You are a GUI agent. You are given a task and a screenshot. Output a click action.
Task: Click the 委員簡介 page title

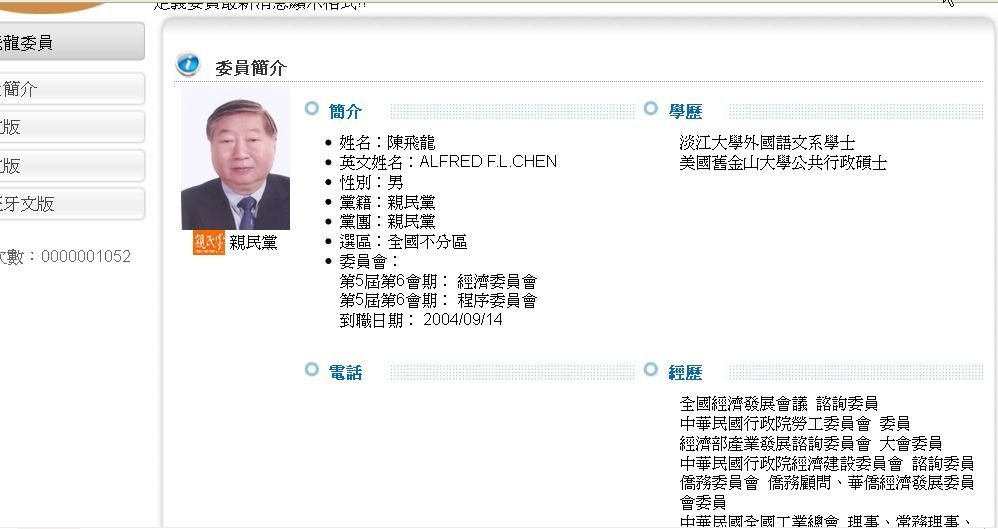click(x=251, y=68)
